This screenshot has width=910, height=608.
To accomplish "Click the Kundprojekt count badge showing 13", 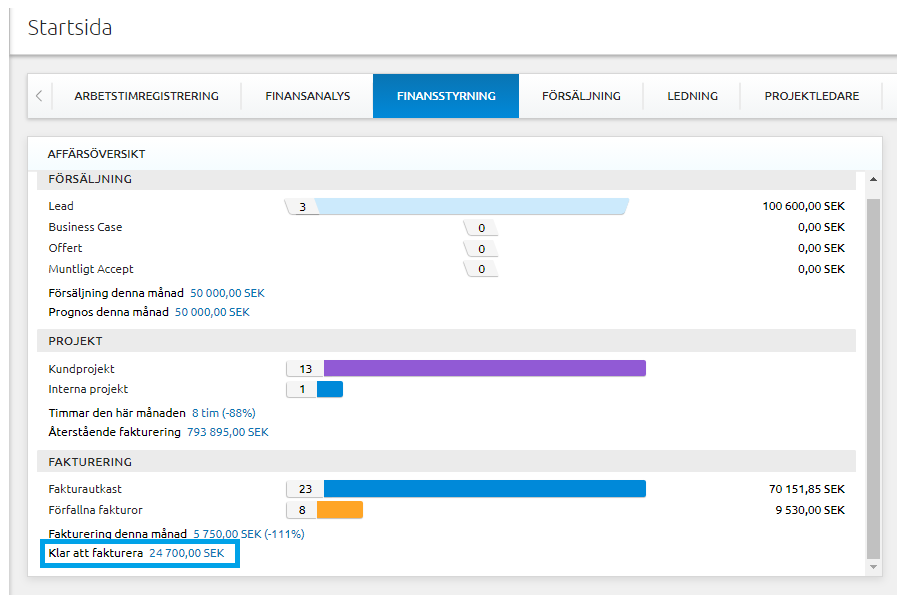I will coord(305,369).
